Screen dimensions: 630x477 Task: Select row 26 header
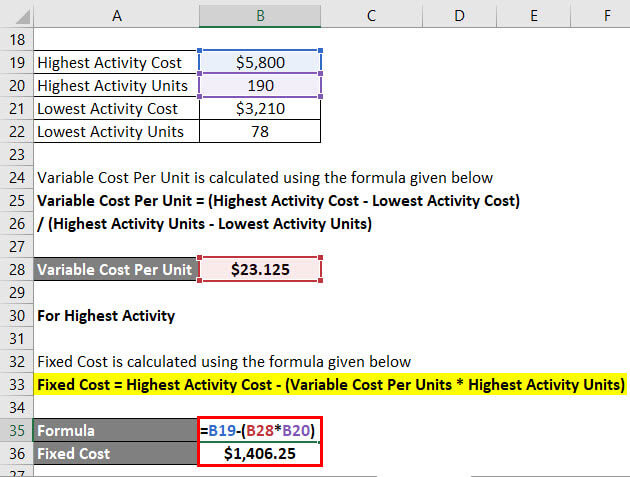coord(17,223)
